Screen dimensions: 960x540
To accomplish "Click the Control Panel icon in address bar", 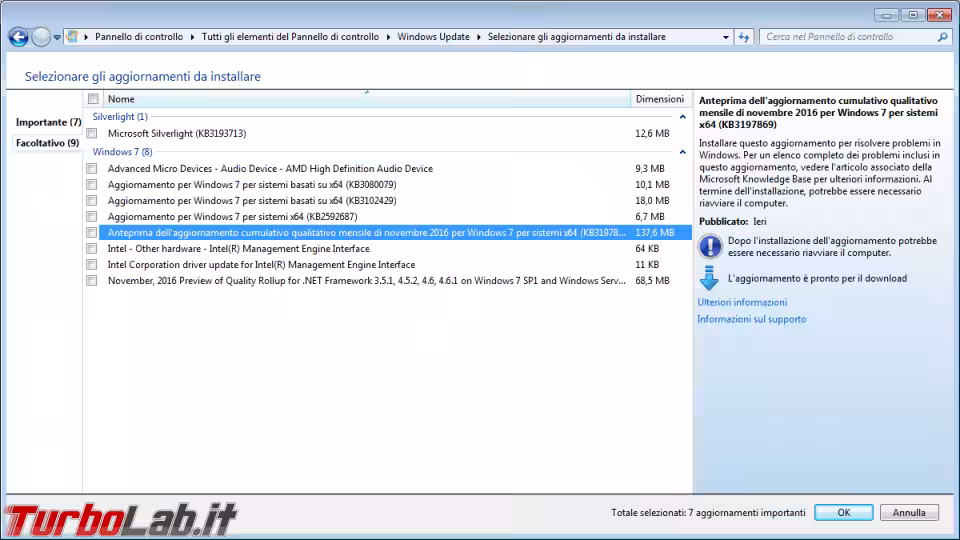I will coord(72,37).
